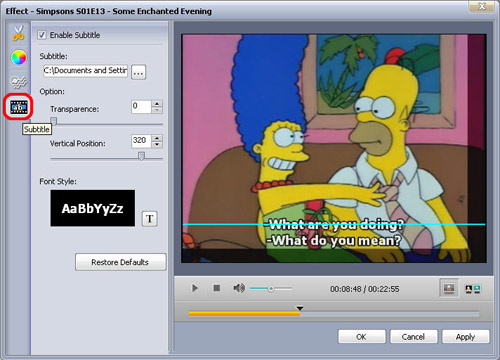
Task: Decrease Vertical Position with down arrow
Action: click(x=157, y=144)
